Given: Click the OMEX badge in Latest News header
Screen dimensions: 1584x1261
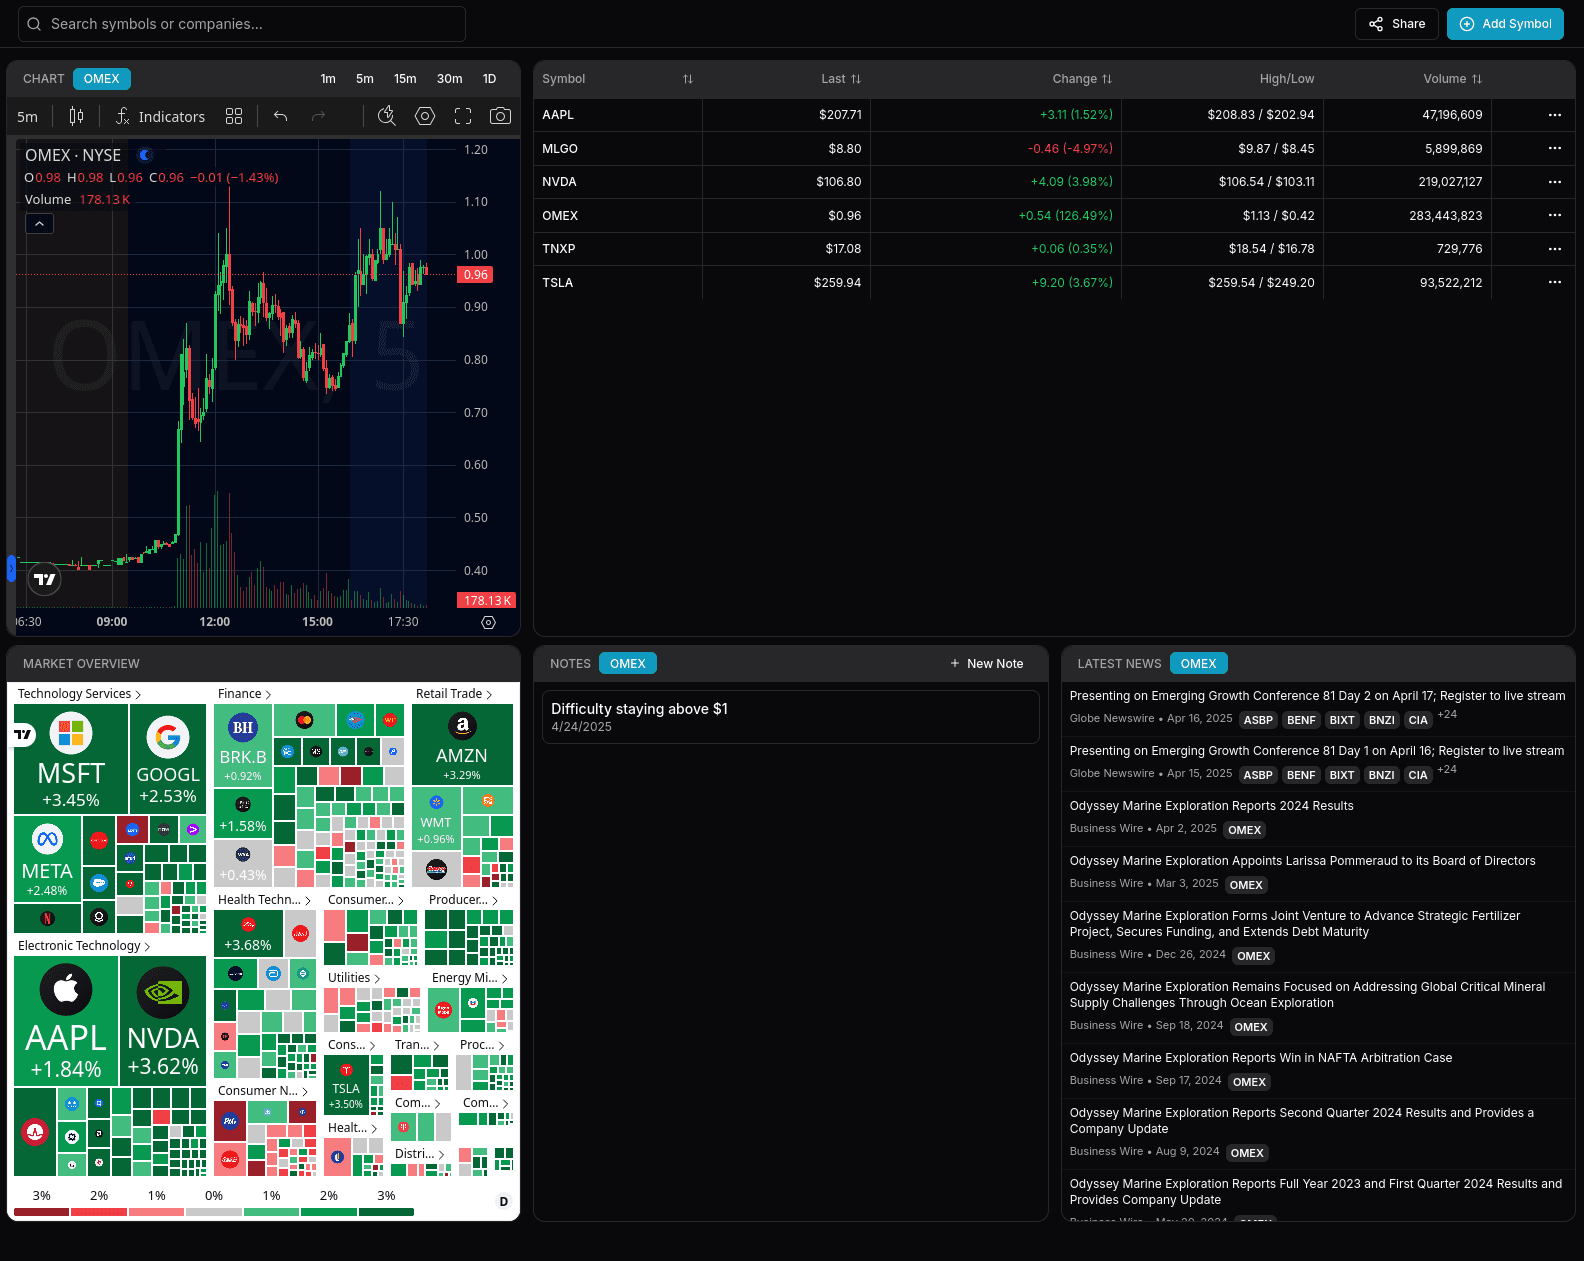Looking at the screenshot, I should coord(1198,664).
